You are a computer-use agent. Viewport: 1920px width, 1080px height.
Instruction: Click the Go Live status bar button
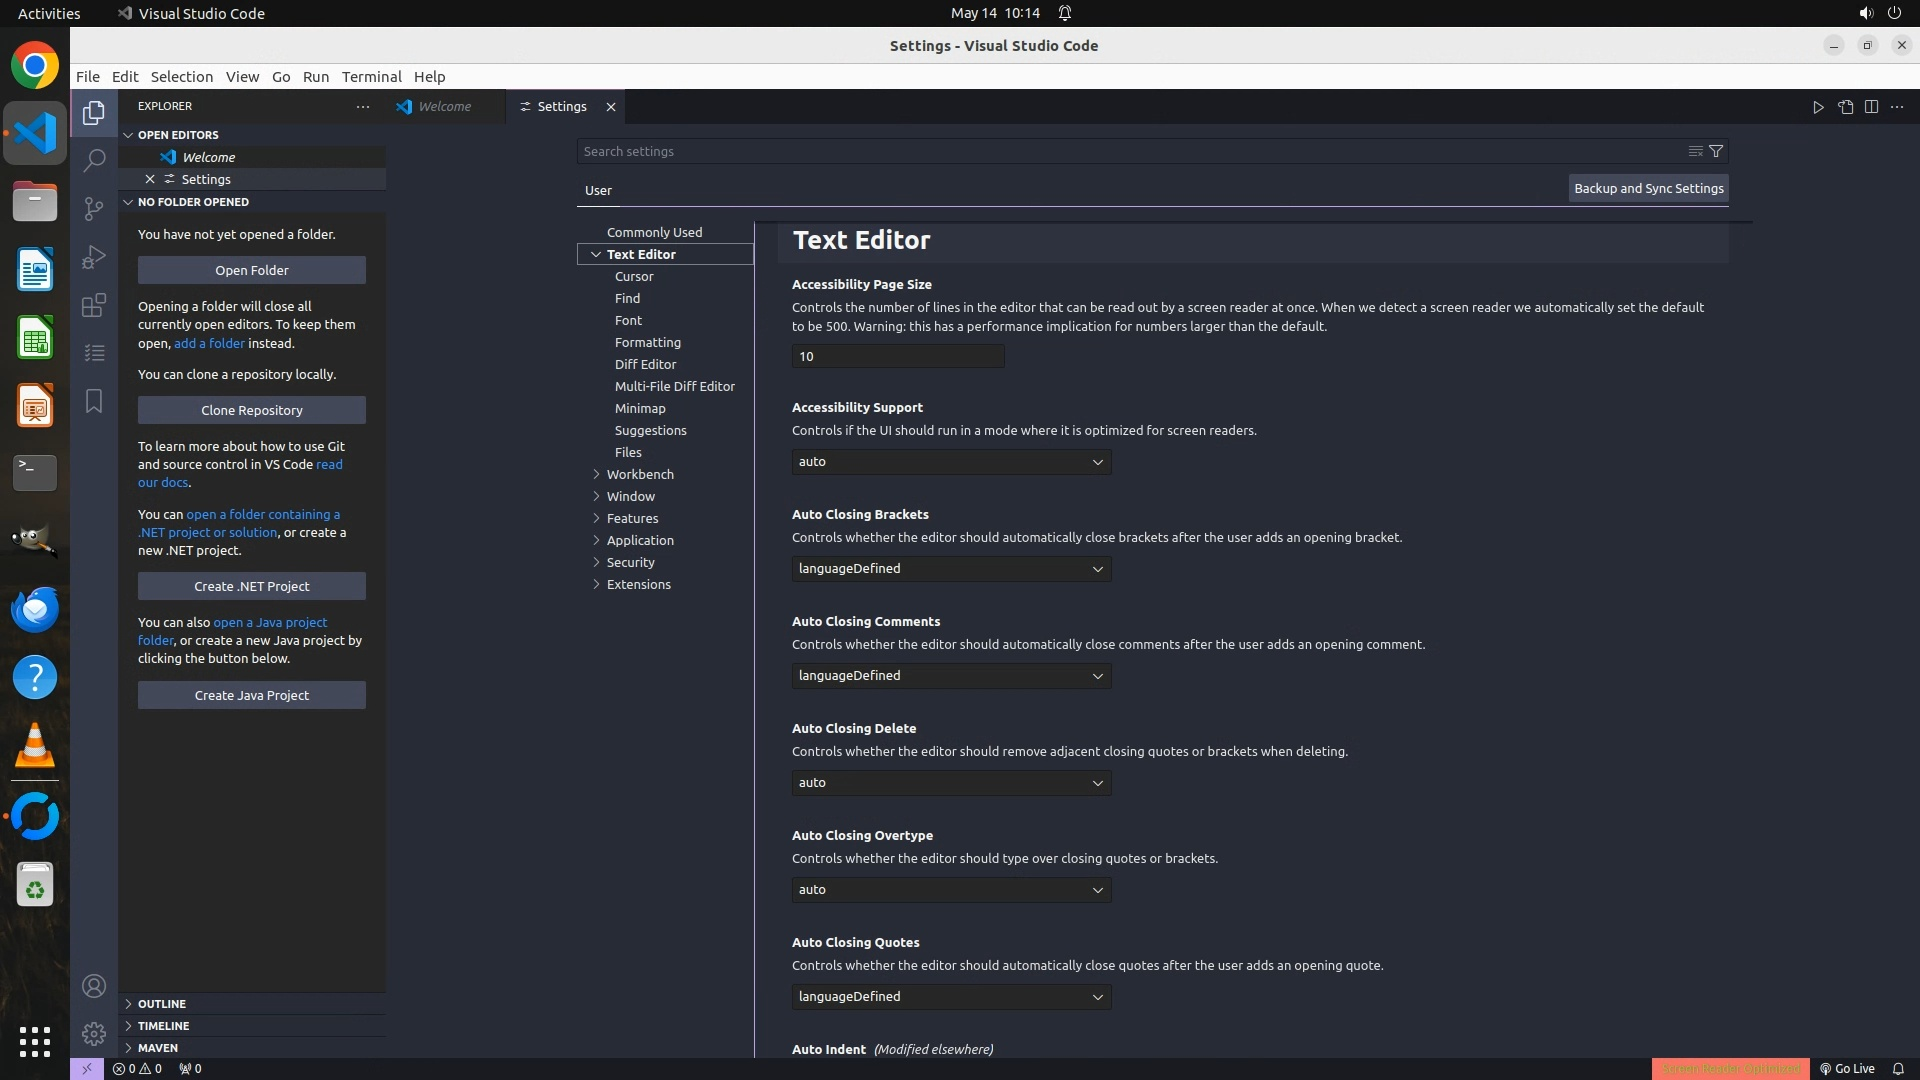1847,1068
